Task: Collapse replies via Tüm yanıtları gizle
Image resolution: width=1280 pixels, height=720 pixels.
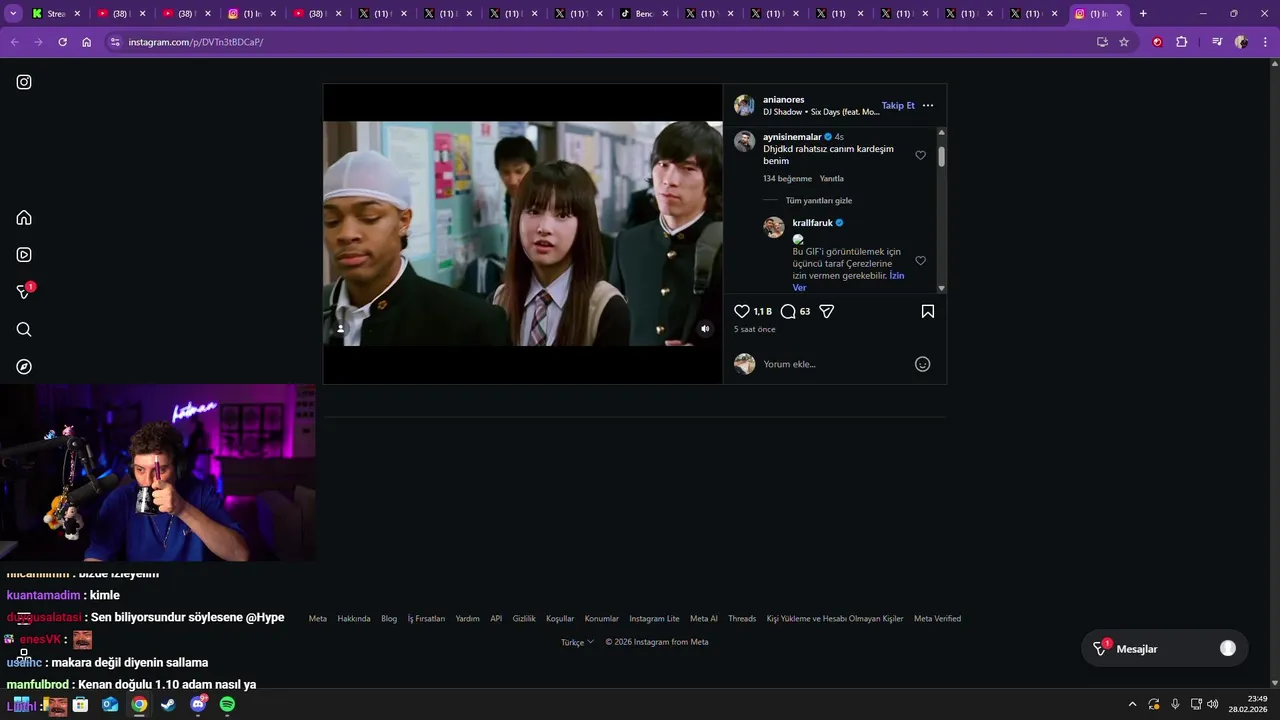Action: (819, 200)
